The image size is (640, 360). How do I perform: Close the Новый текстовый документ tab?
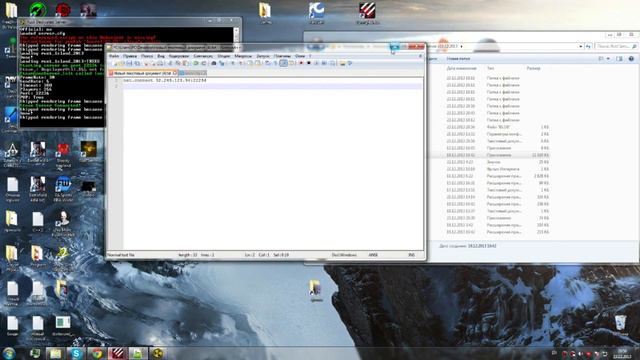point(175,73)
